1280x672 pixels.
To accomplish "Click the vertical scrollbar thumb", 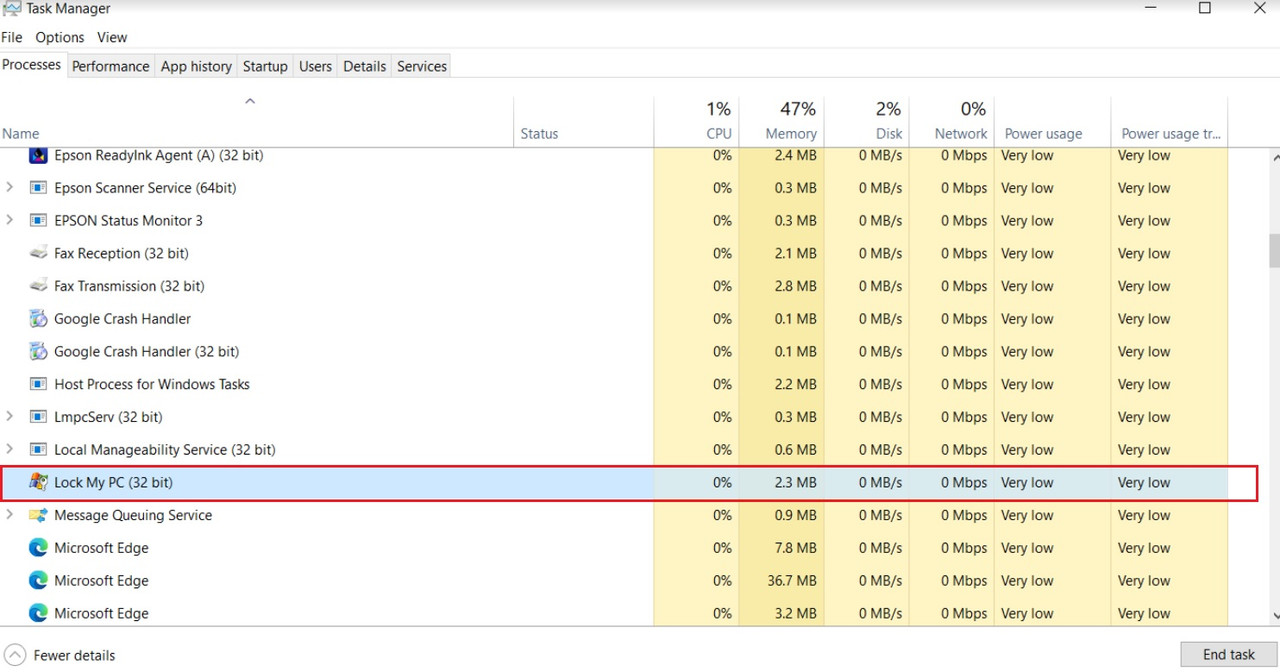I will click(x=1274, y=252).
